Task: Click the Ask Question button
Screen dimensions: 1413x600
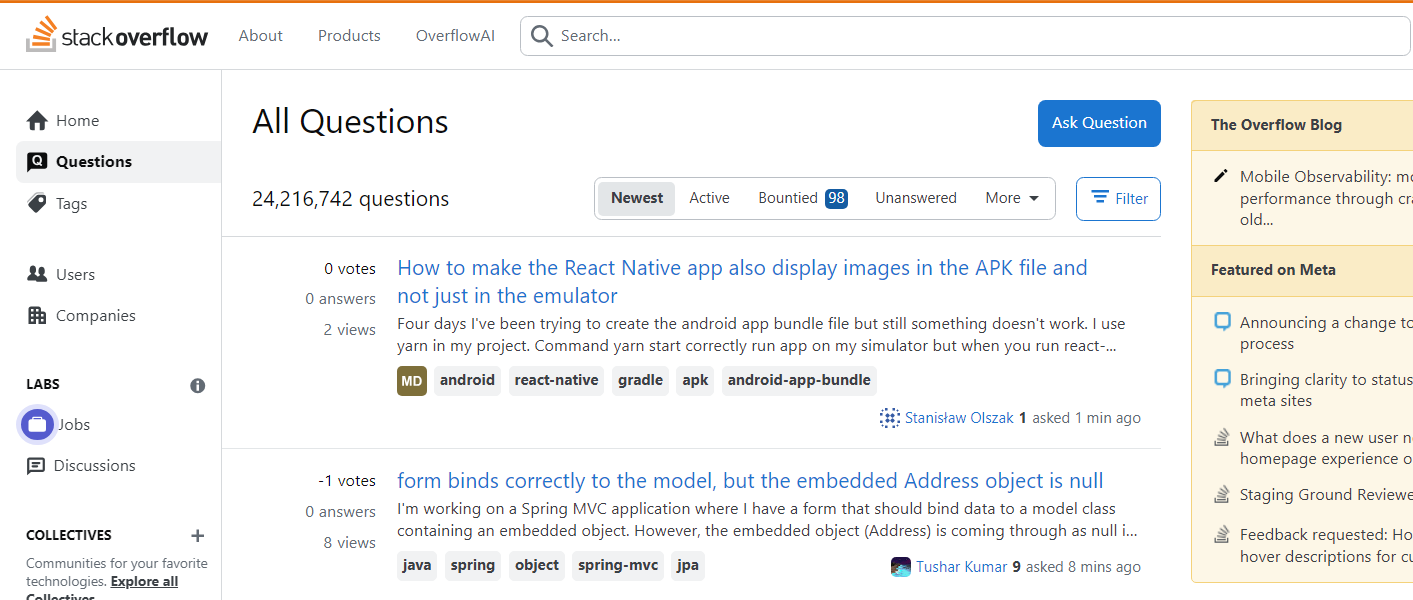Action: 1098,123
